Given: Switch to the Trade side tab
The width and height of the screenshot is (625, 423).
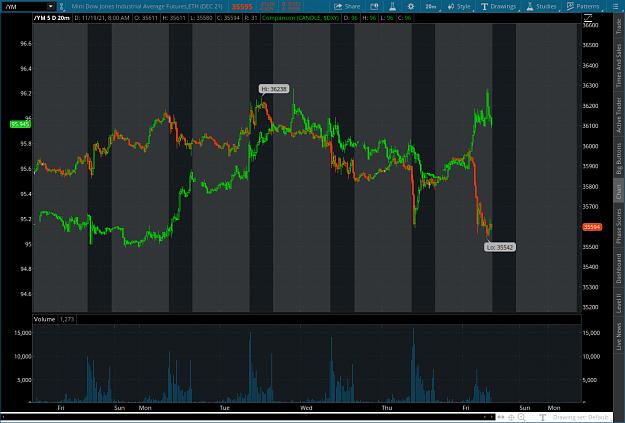Looking at the screenshot, I should pos(619,26).
